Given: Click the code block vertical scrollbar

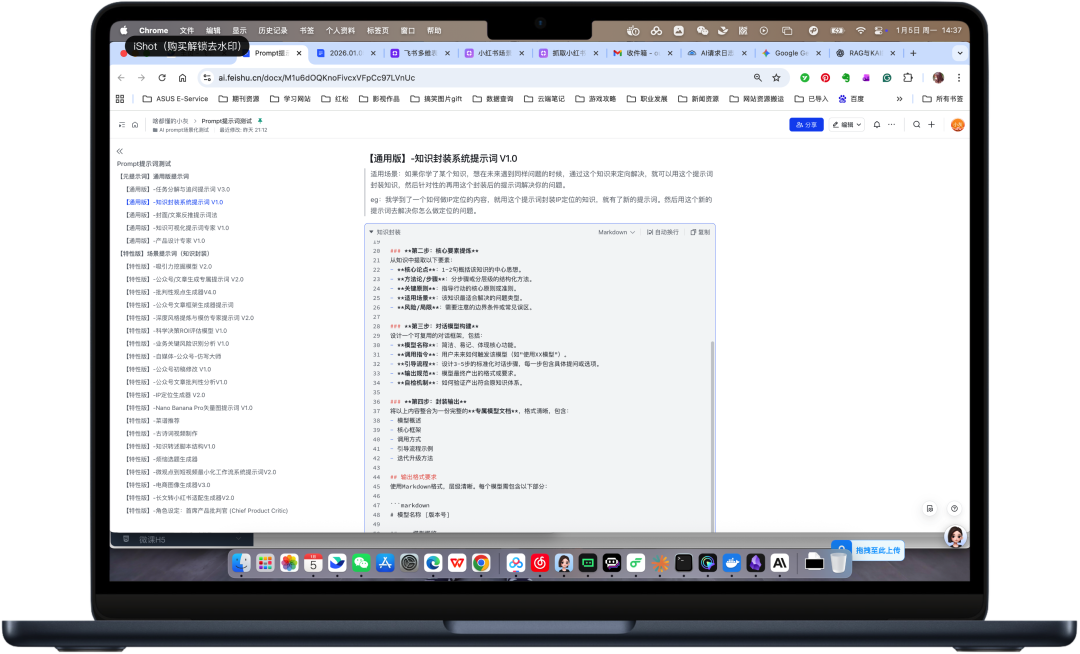Looking at the screenshot, I should tap(712, 435).
